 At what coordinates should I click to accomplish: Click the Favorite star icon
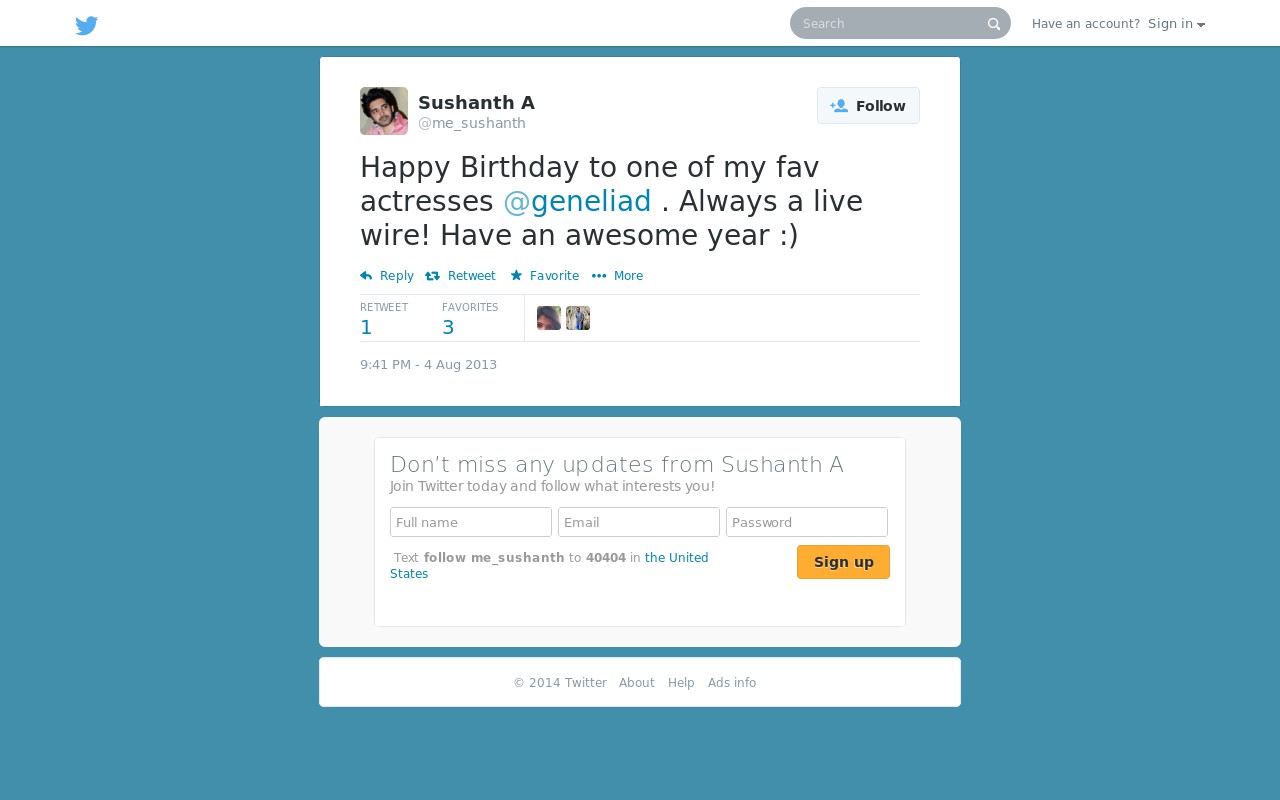(x=516, y=275)
